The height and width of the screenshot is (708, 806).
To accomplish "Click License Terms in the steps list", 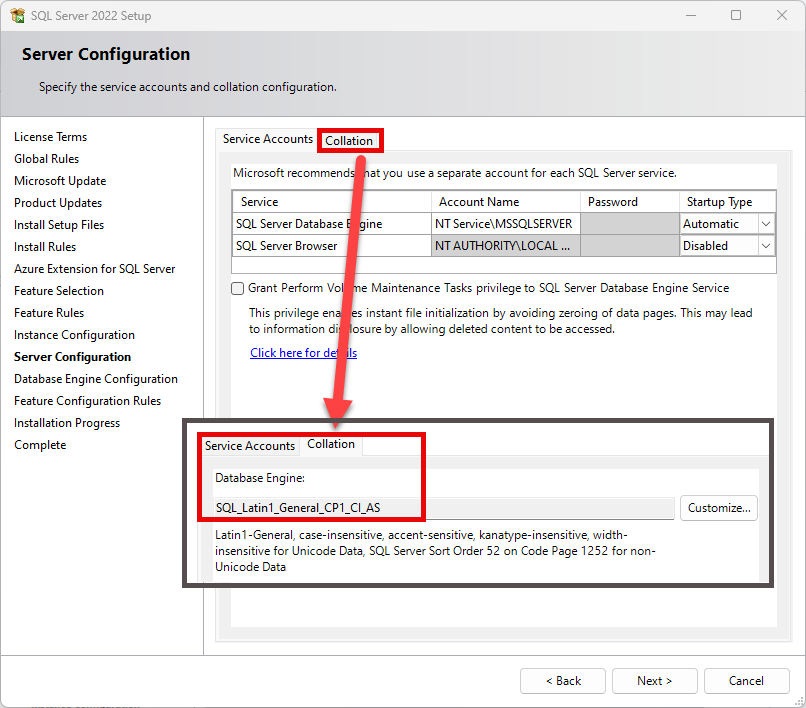I will pos(50,137).
